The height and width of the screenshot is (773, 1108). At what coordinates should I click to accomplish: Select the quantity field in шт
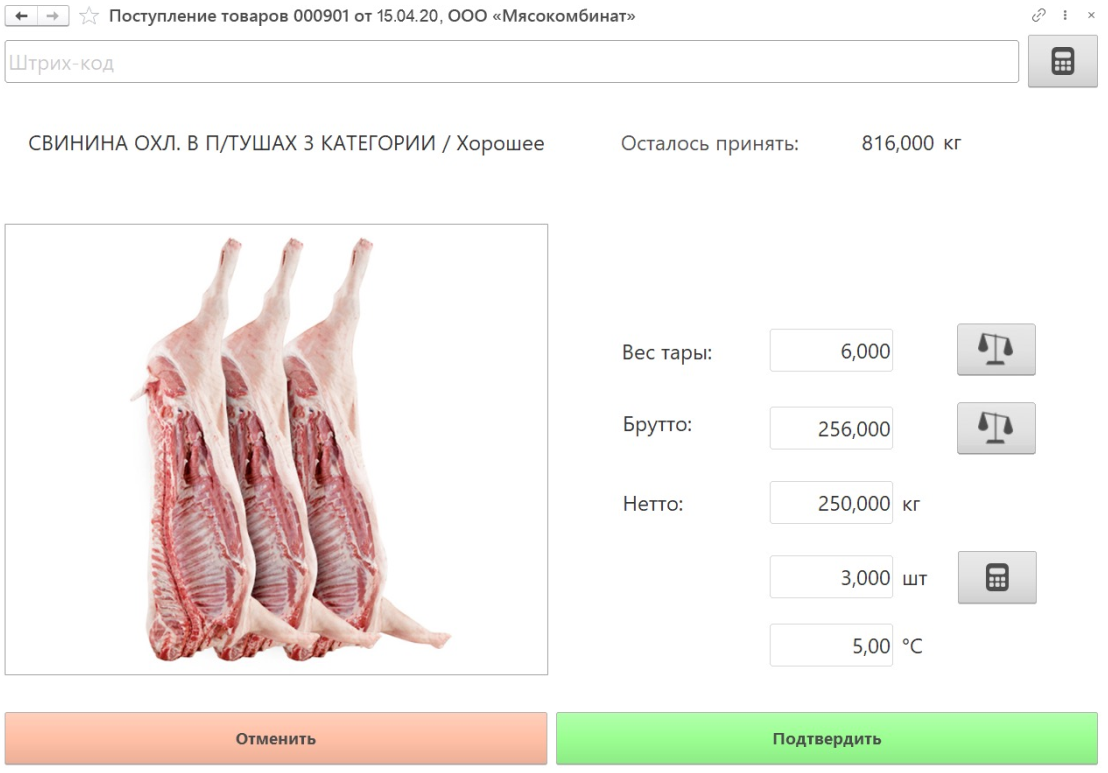point(831,577)
